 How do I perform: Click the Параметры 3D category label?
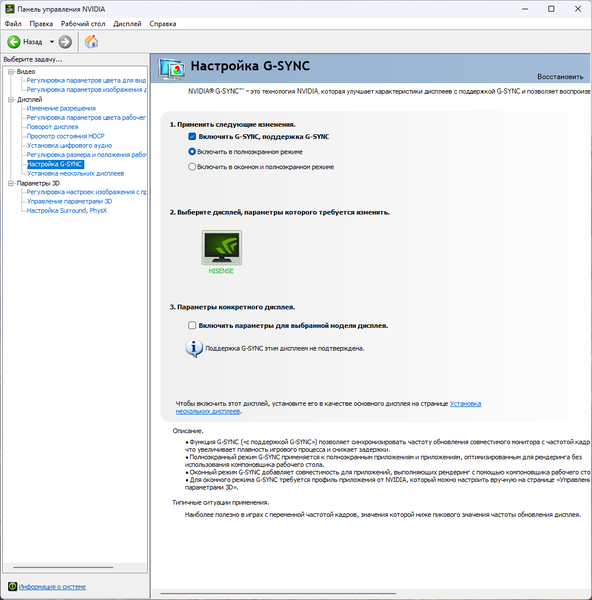pyautogui.click(x=38, y=183)
